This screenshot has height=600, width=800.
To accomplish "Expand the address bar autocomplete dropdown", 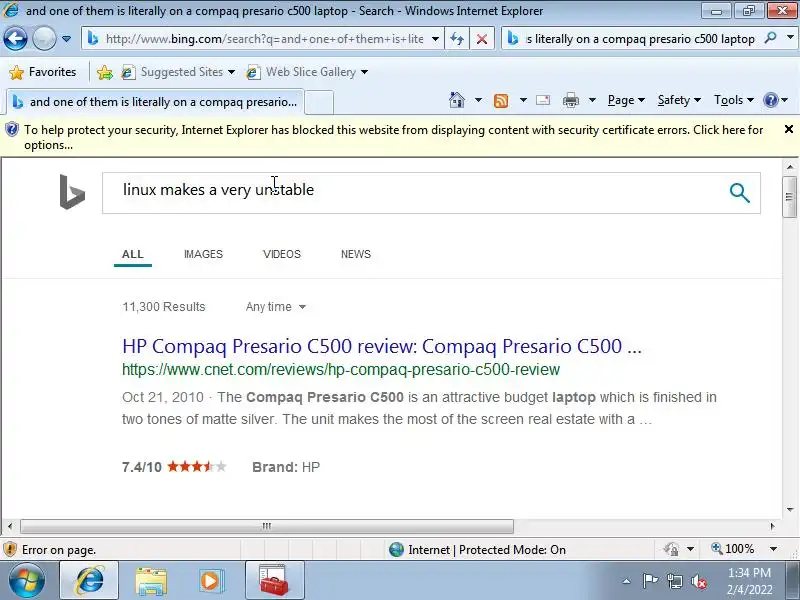I will (x=435, y=39).
